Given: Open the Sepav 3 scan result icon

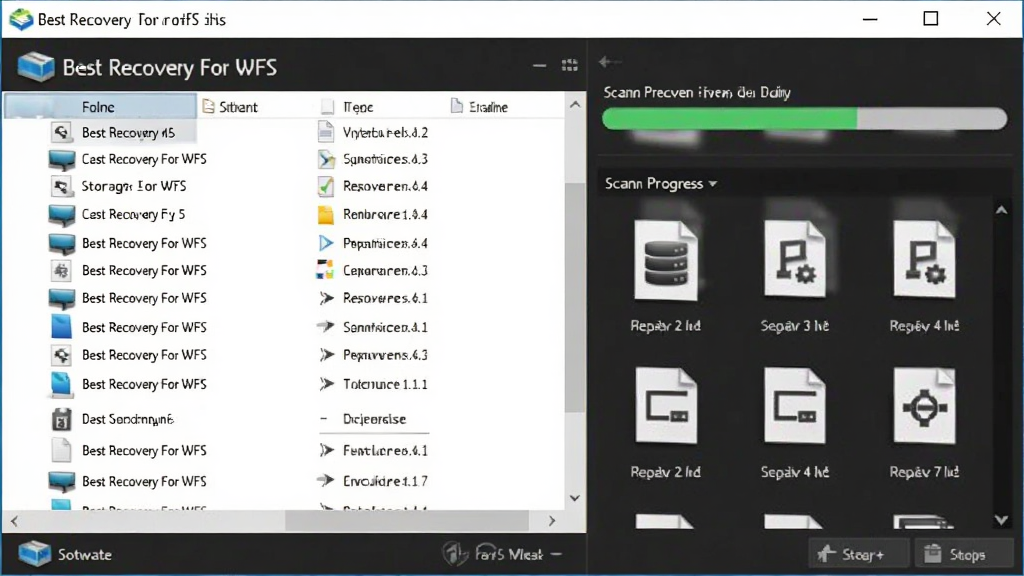Looking at the screenshot, I should click(x=795, y=259).
